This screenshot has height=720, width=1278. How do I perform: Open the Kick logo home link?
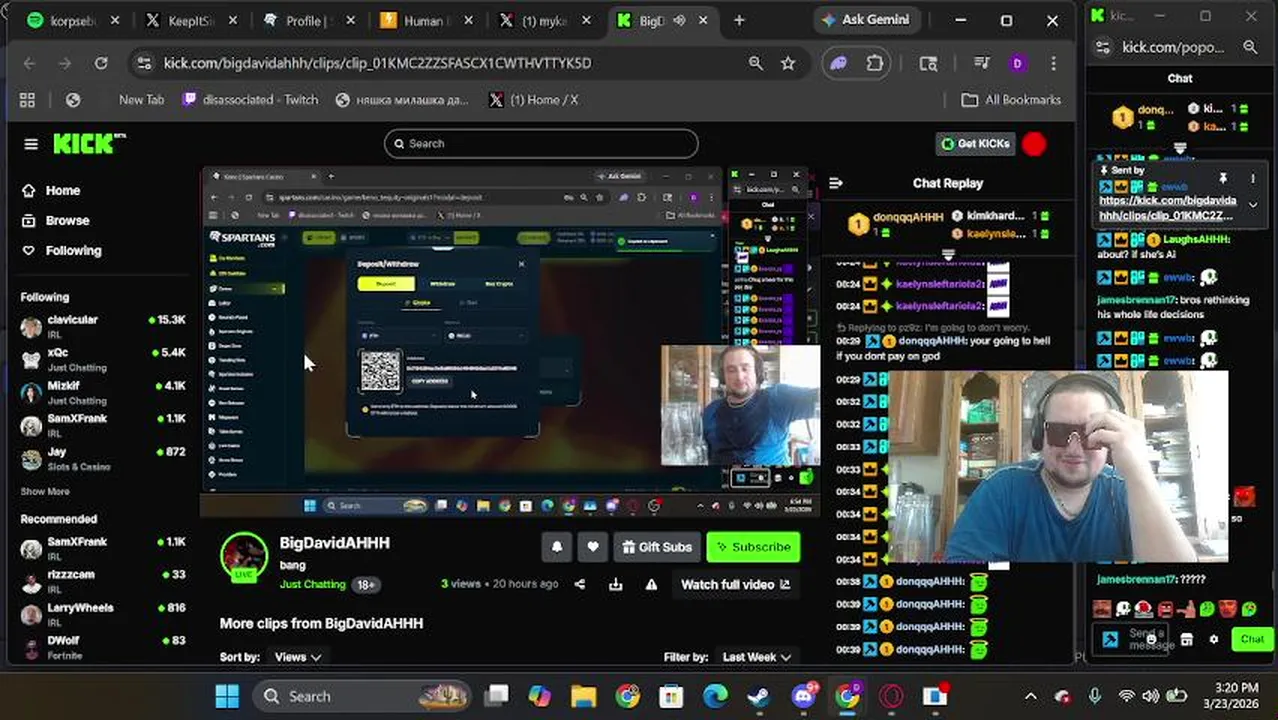click(x=89, y=144)
